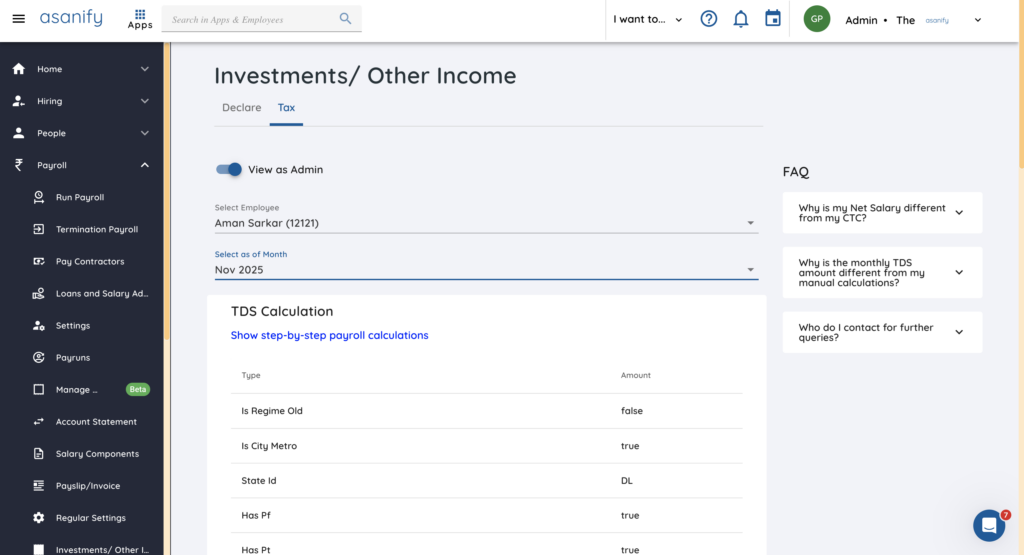
Task: Click the help question mark icon
Action: click(x=709, y=19)
